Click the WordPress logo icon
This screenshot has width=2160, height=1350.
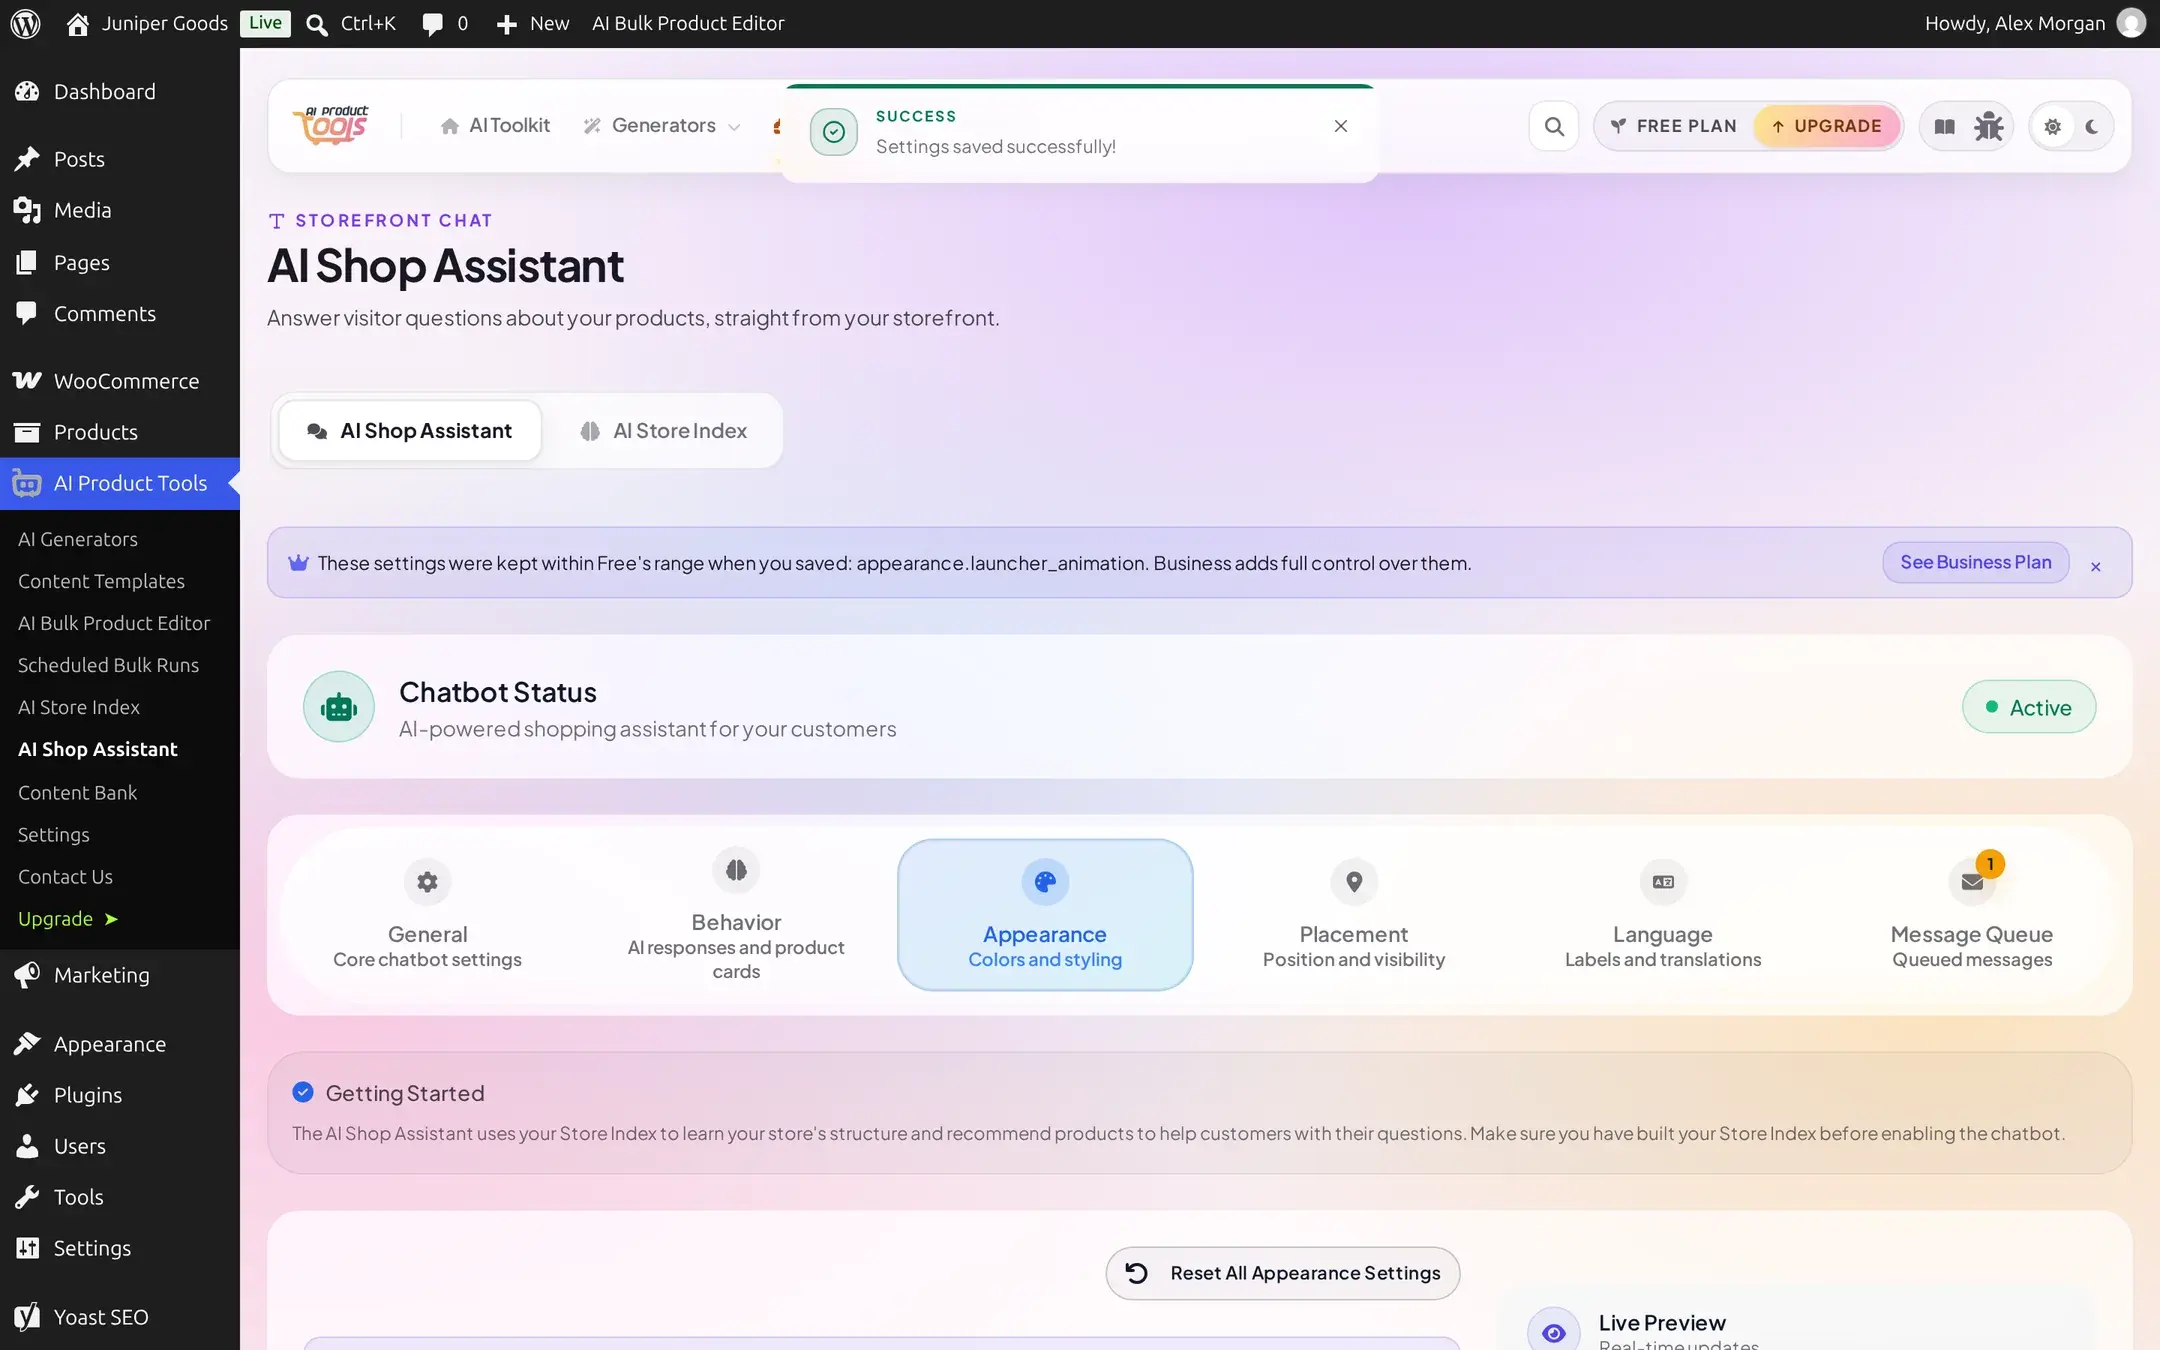click(25, 23)
